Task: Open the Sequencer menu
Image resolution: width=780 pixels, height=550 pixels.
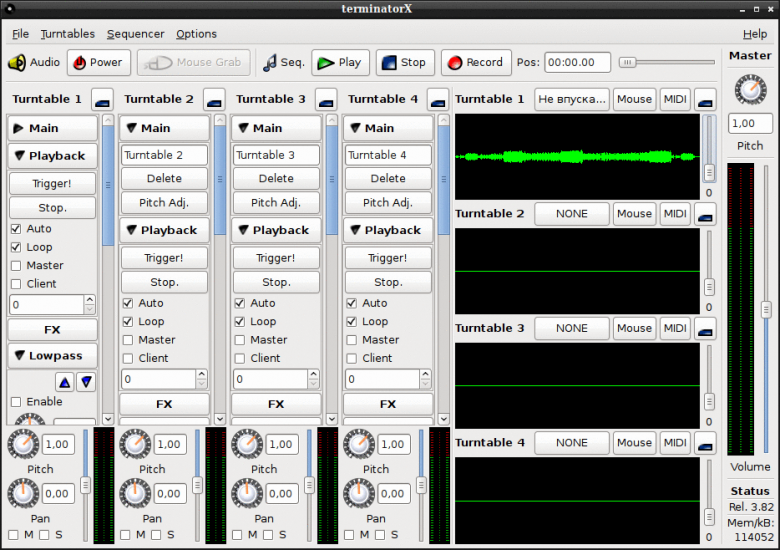Action: (135, 34)
